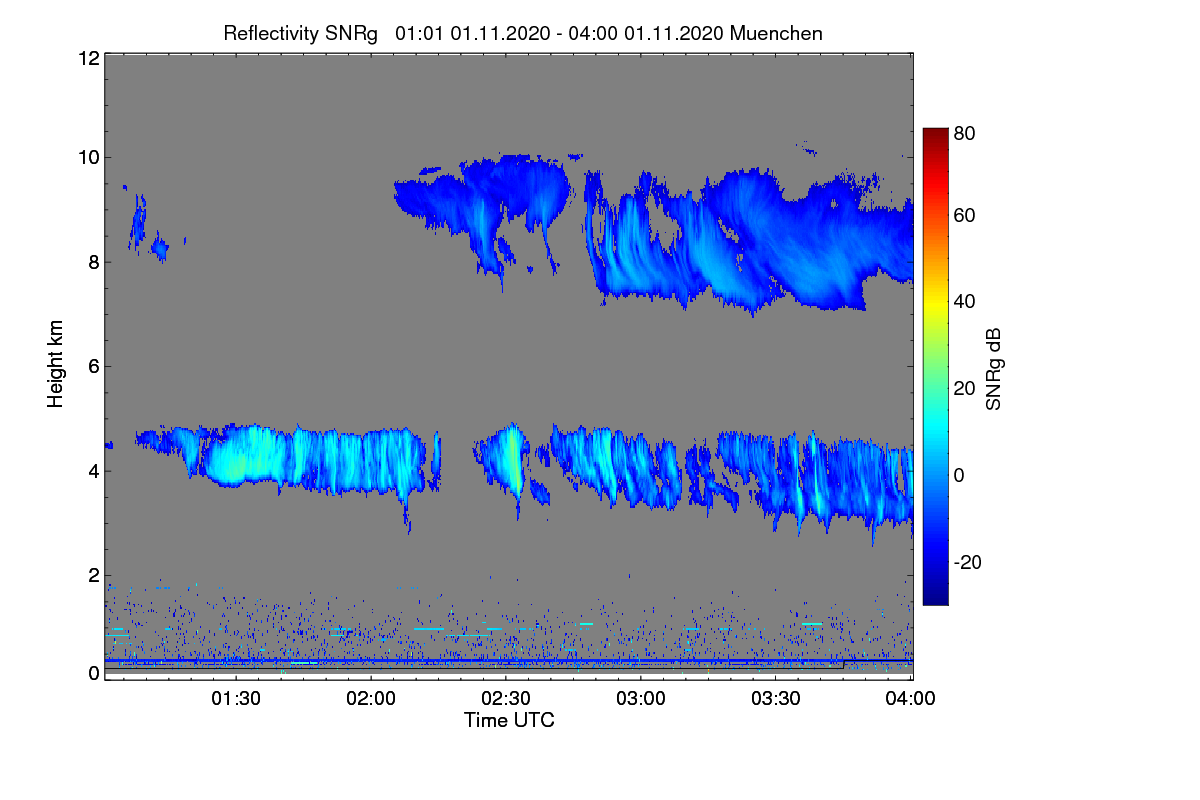The height and width of the screenshot is (800, 1200).
Task: Click the colorbar value 60
Action: (x=964, y=215)
